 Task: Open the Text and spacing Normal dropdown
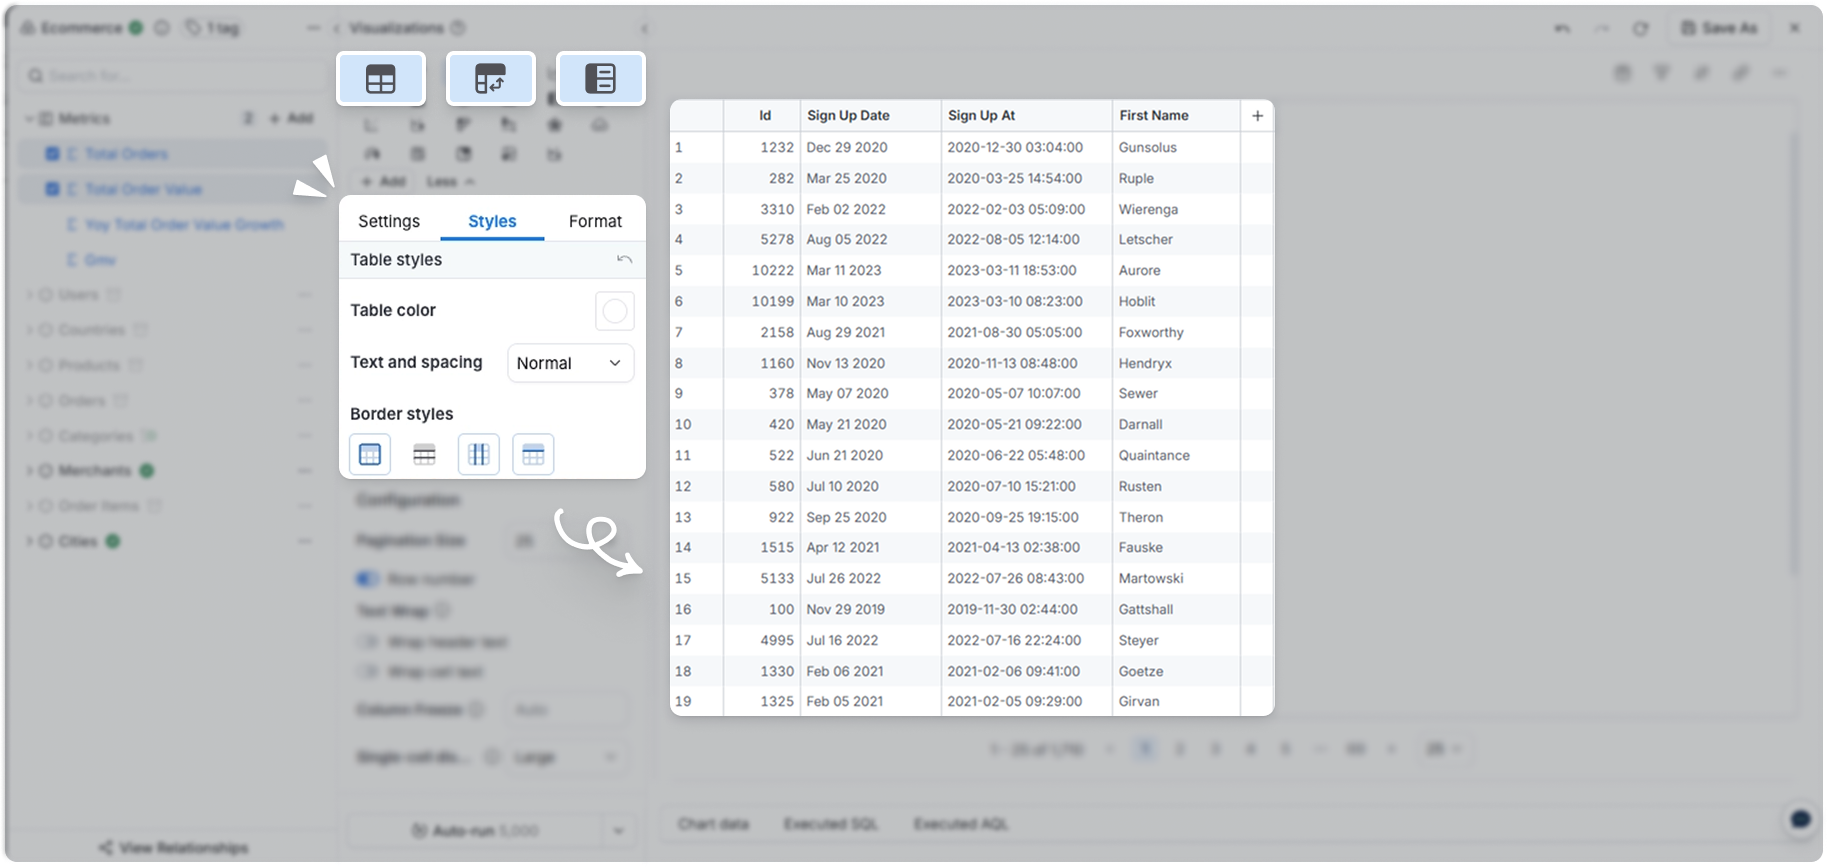coord(570,363)
